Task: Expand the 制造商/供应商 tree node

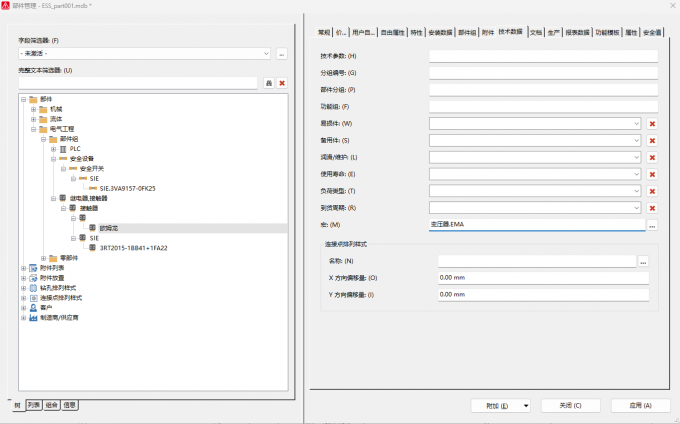Action: point(23,318)
